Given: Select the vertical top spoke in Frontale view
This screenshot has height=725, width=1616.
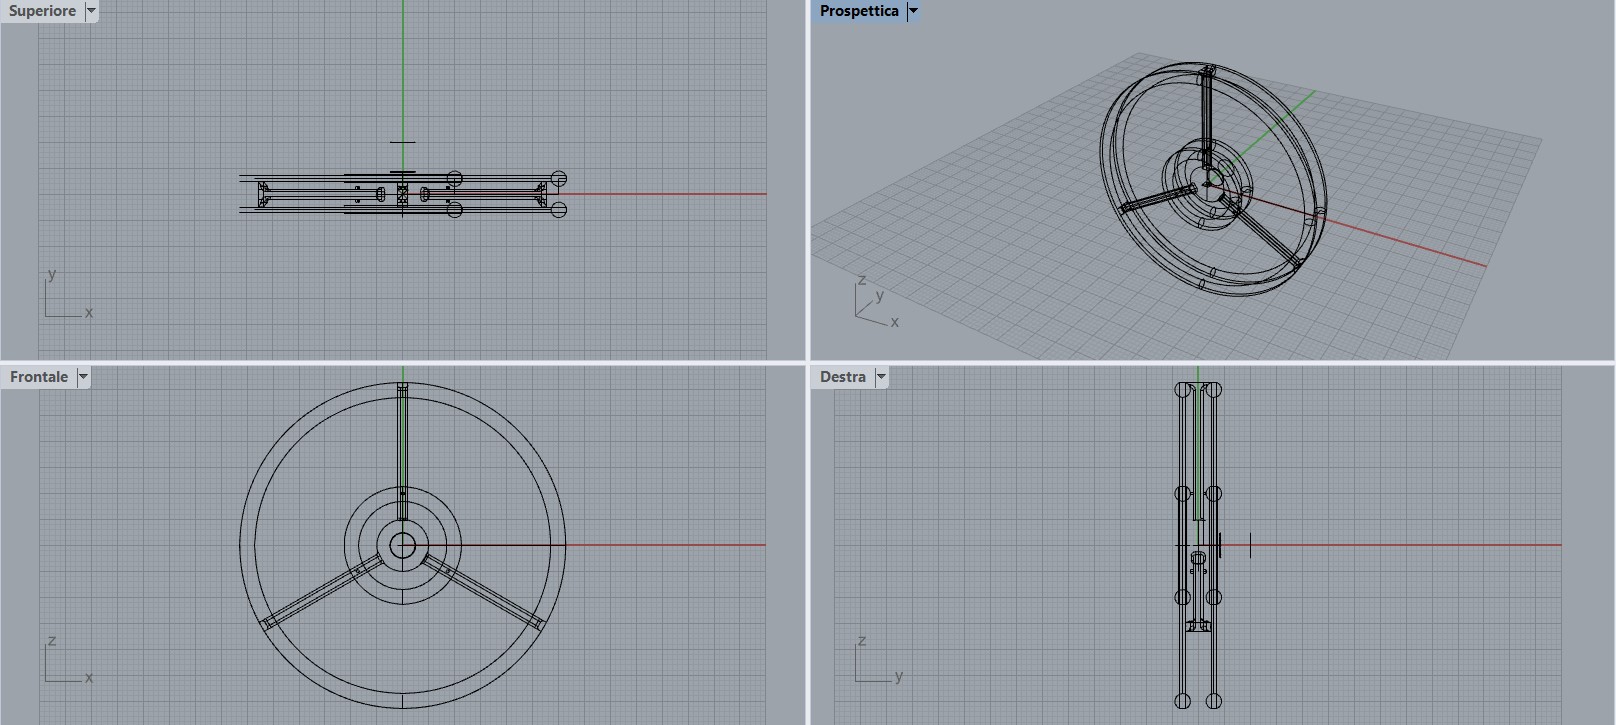Looking at the screenshot, I should click(x=403, y=450).
